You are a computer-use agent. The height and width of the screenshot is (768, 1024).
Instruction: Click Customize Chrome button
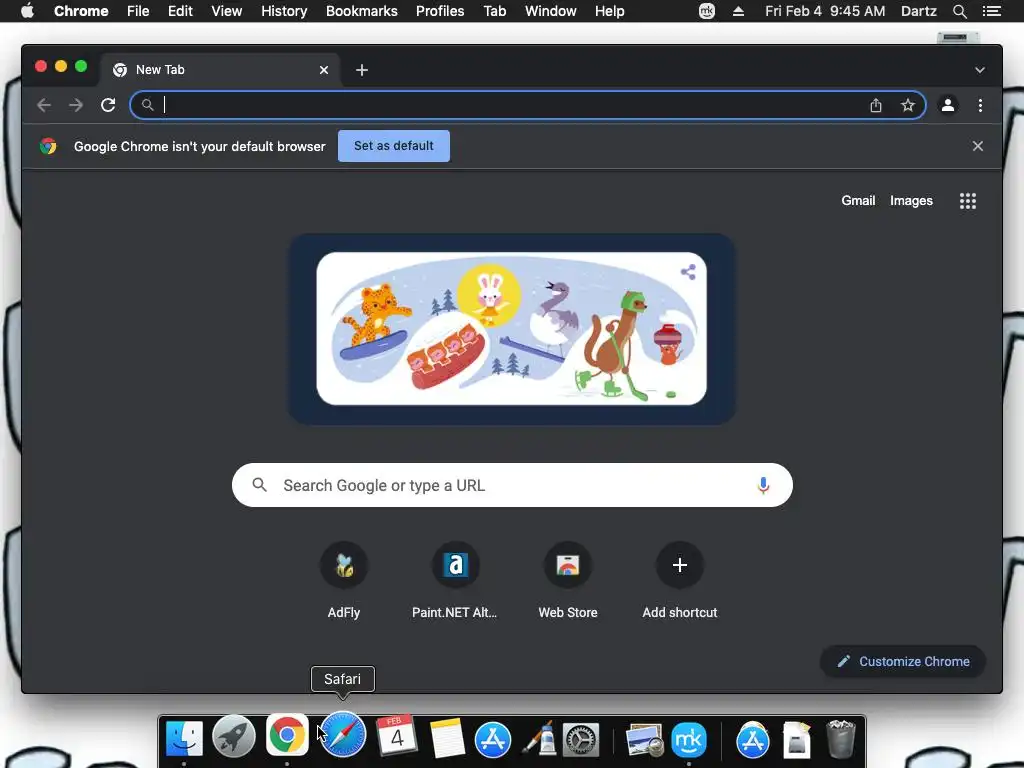[x=903, y=662]
